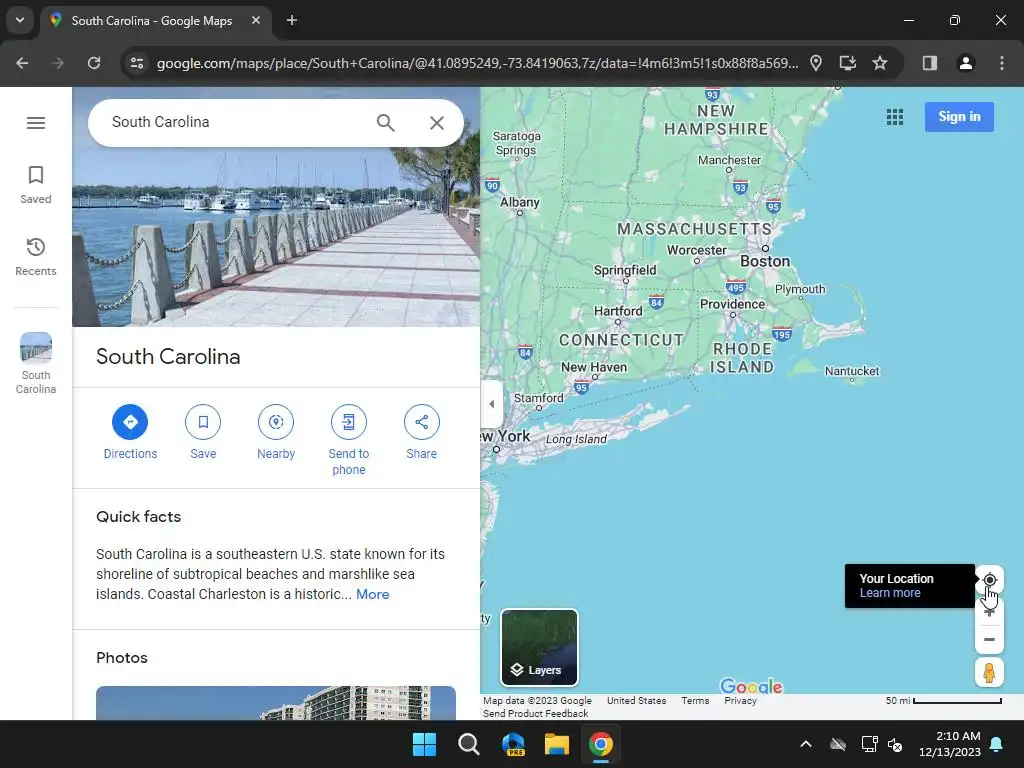
Task: Open the Saved places panel
Action: point(36,185)
